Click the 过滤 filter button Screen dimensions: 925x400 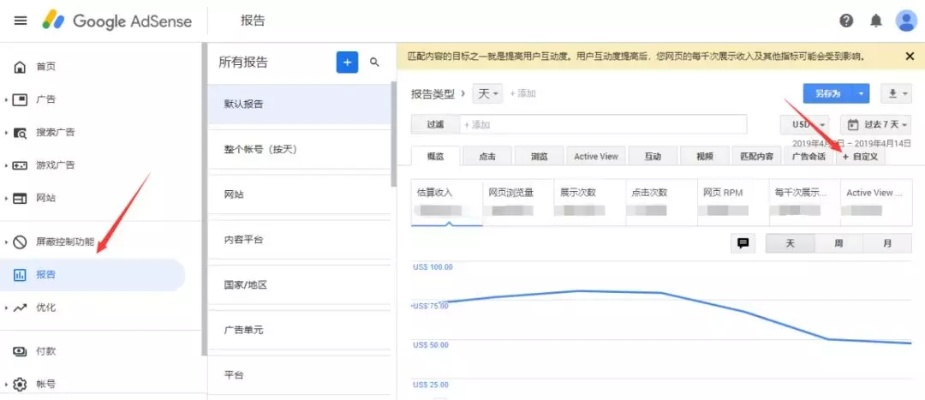click(x=435, y=124)
